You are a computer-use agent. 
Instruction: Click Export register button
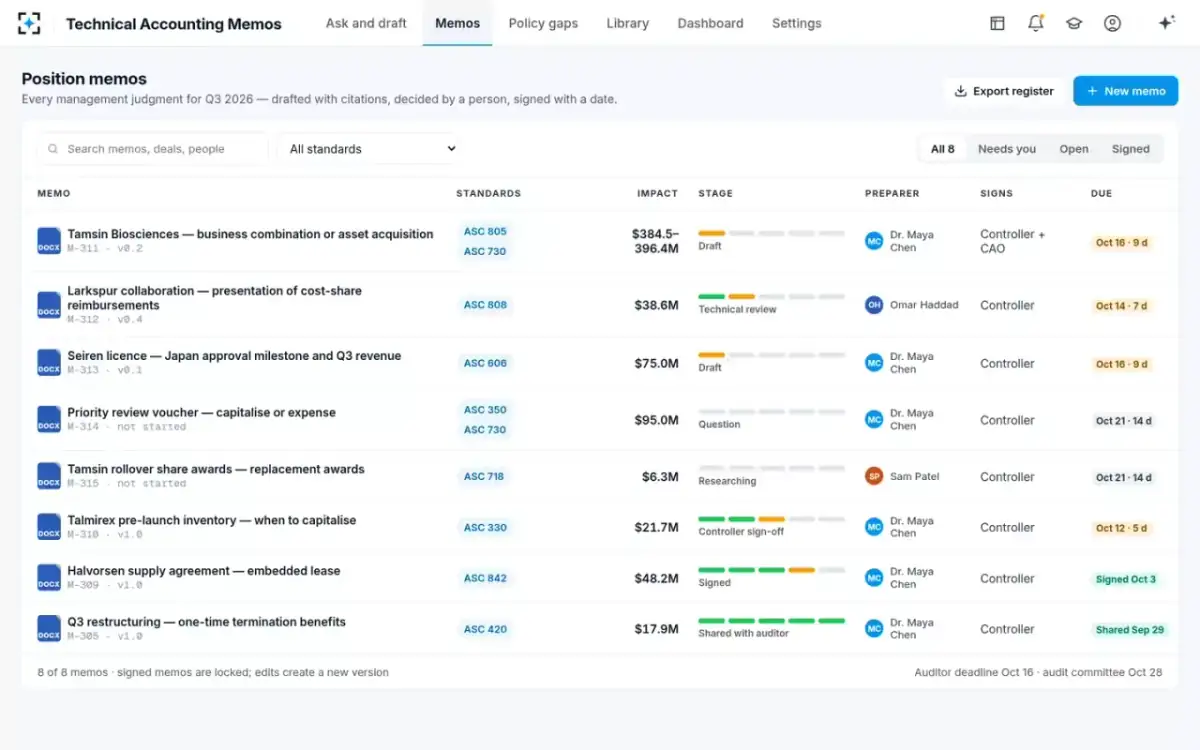point(1003,91)
